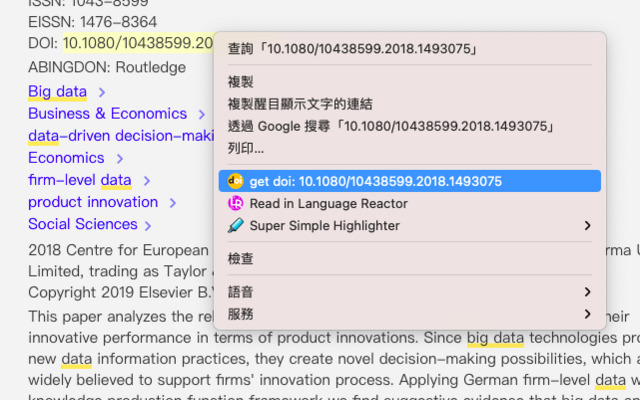Viewport: 640px width, 400px height.
Task: Select 列印... from the context menu
Action: (x=246, y=148)
